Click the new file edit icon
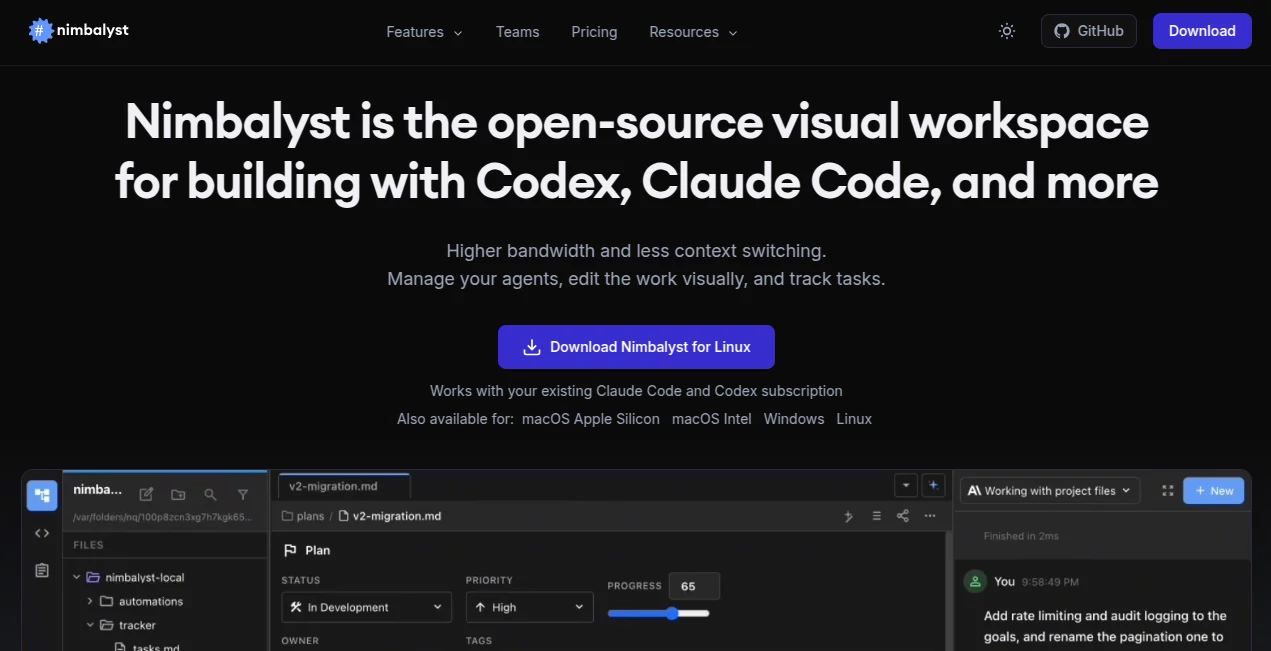The height and width of the screenshot is (651, 1271). click(146, 494)
